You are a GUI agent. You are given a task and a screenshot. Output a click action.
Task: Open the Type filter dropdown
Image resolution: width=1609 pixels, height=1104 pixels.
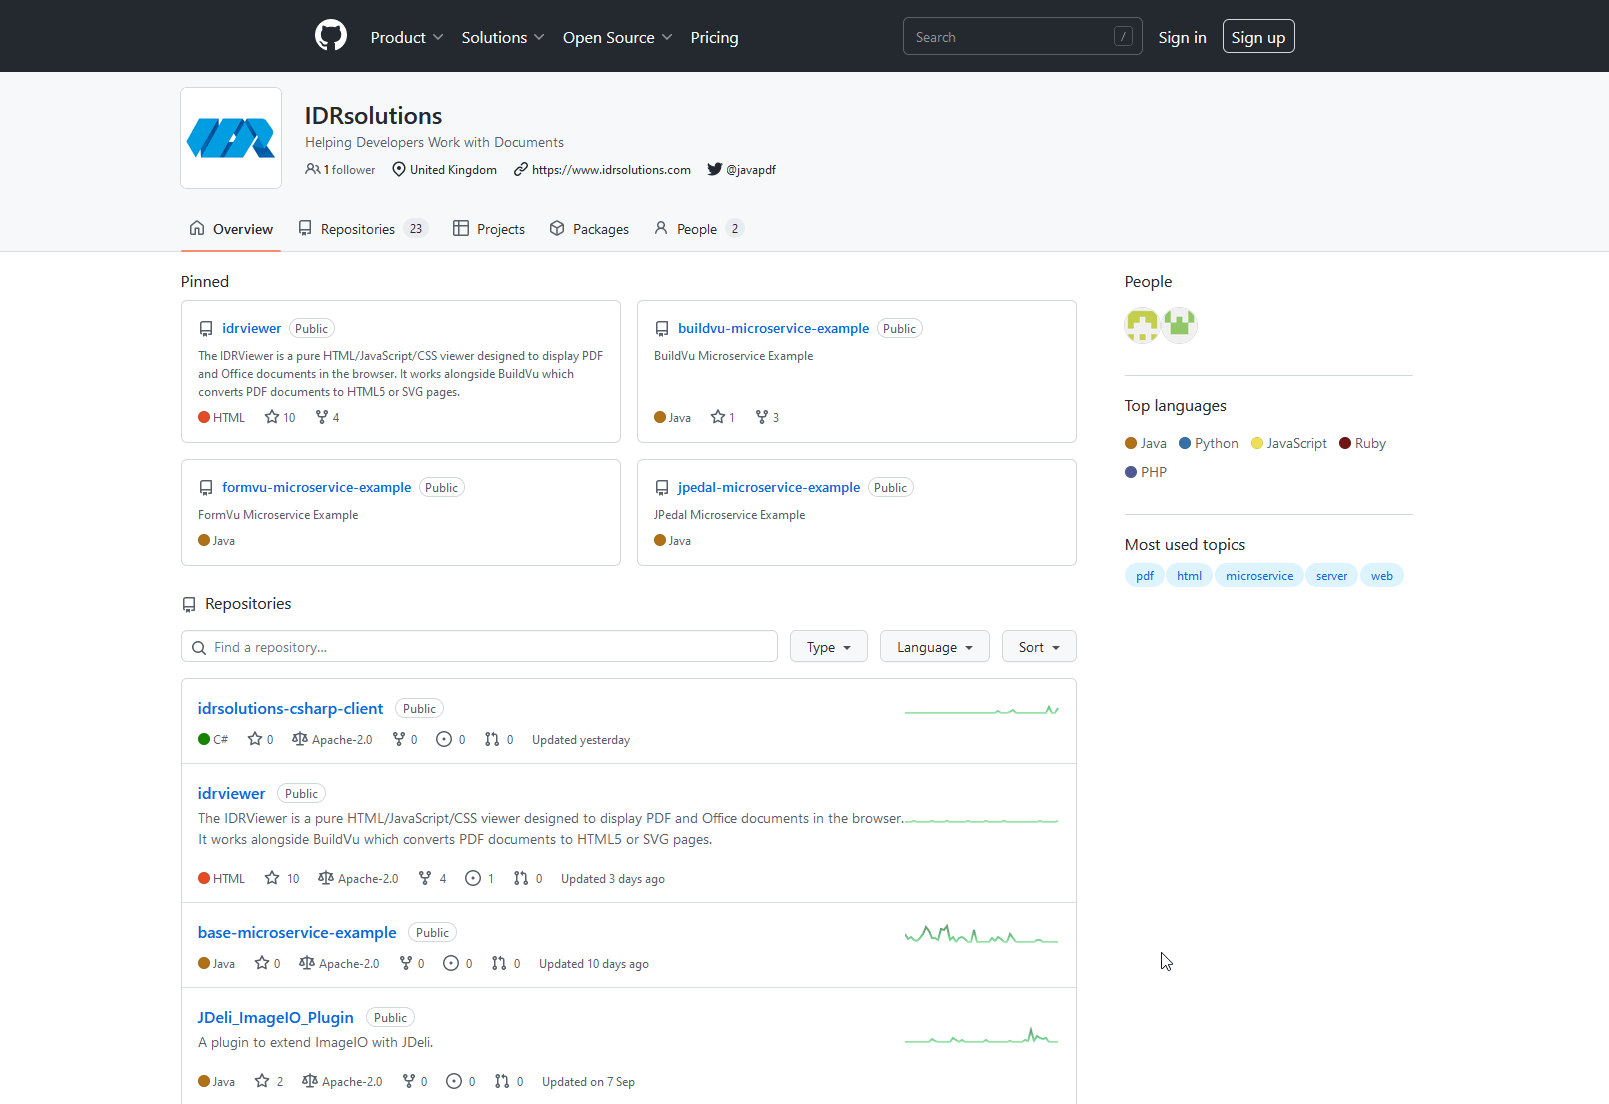tap(828, 646)
